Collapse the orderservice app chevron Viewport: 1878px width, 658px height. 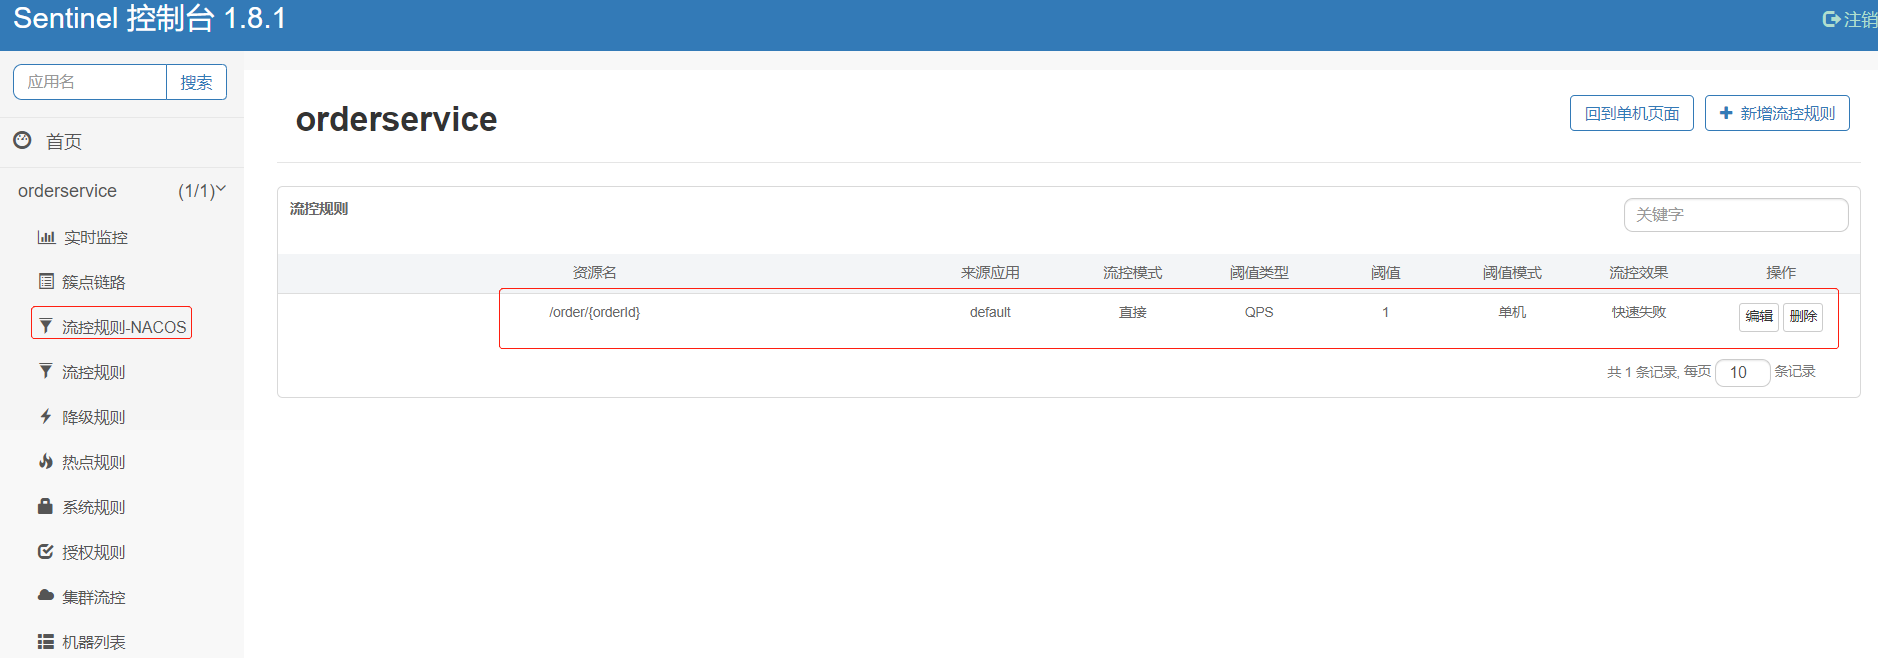point(221,189)
